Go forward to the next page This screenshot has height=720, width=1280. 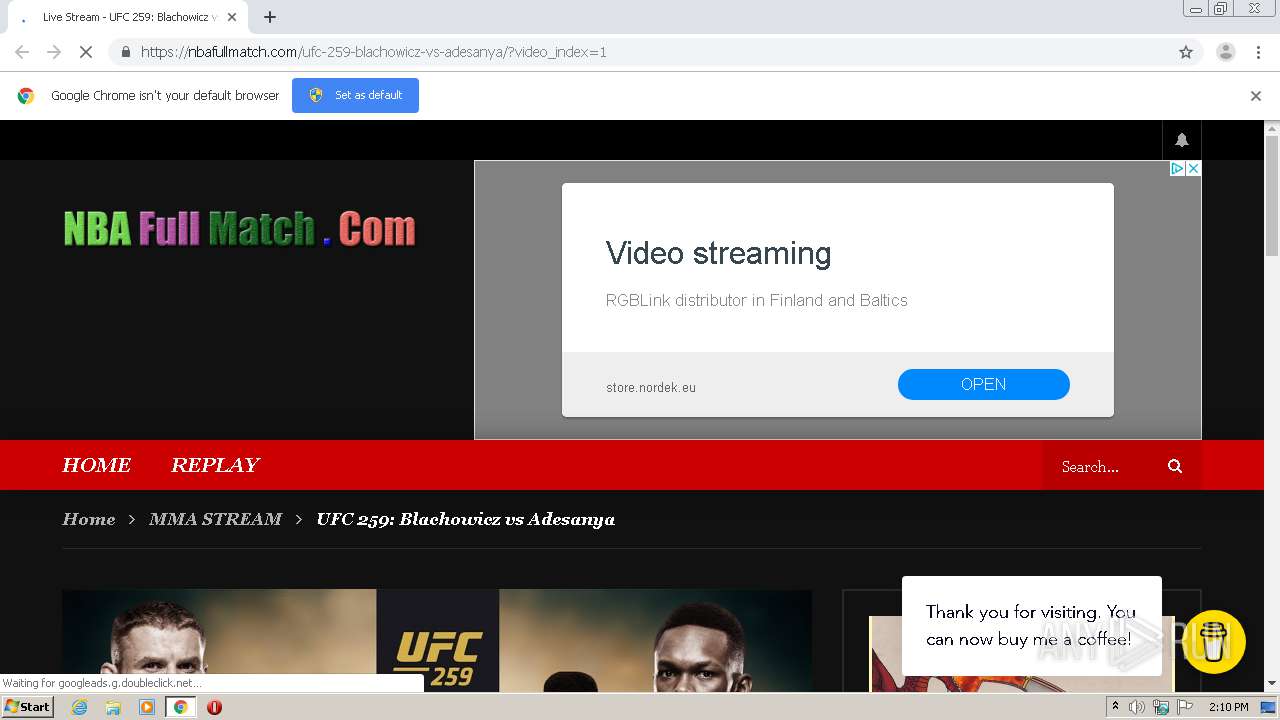[x=54, y=52]
